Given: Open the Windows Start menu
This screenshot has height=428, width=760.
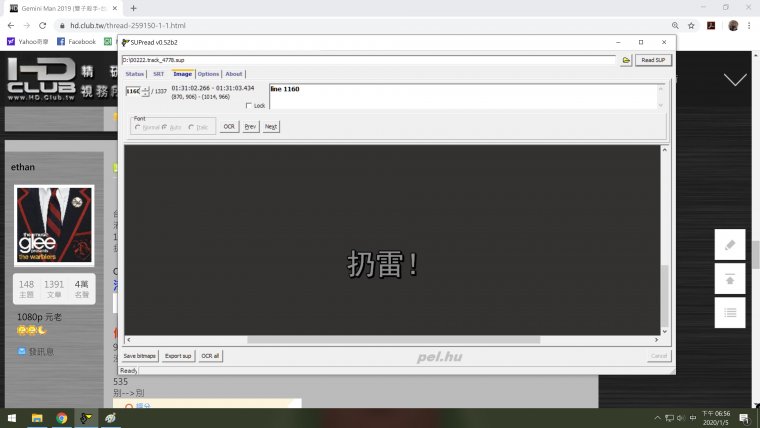Looking at the screenshot, I should coord(12,418).
